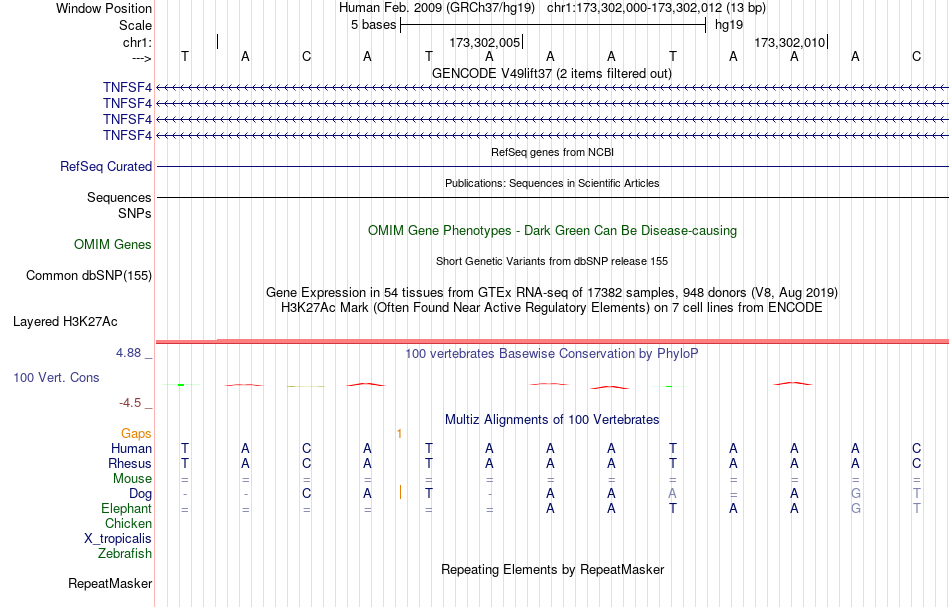Click the H3K27Ac Mark ENCODE track title

point(551,307)
